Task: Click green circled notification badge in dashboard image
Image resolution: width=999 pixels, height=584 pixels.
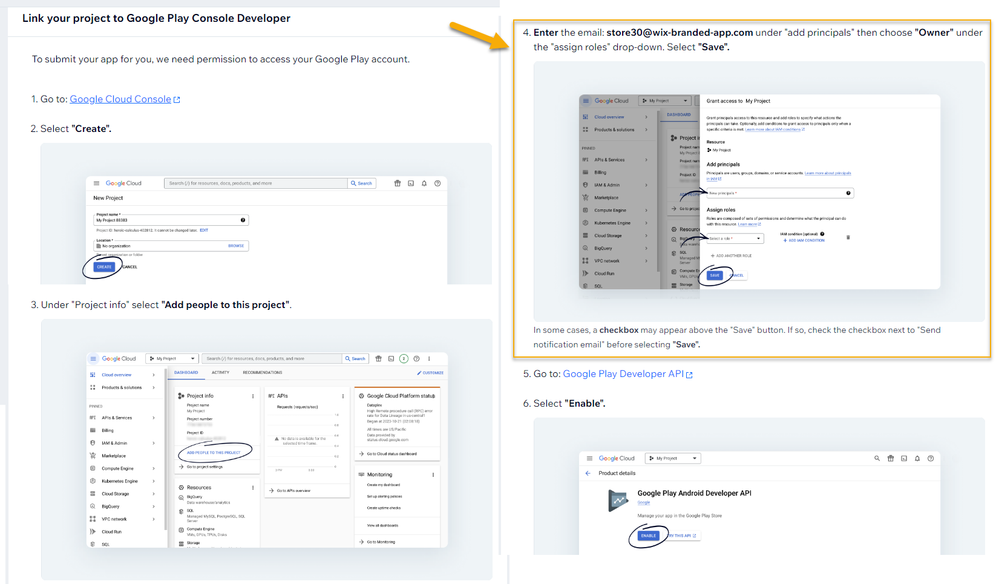Action: click(x=404, y=359)
